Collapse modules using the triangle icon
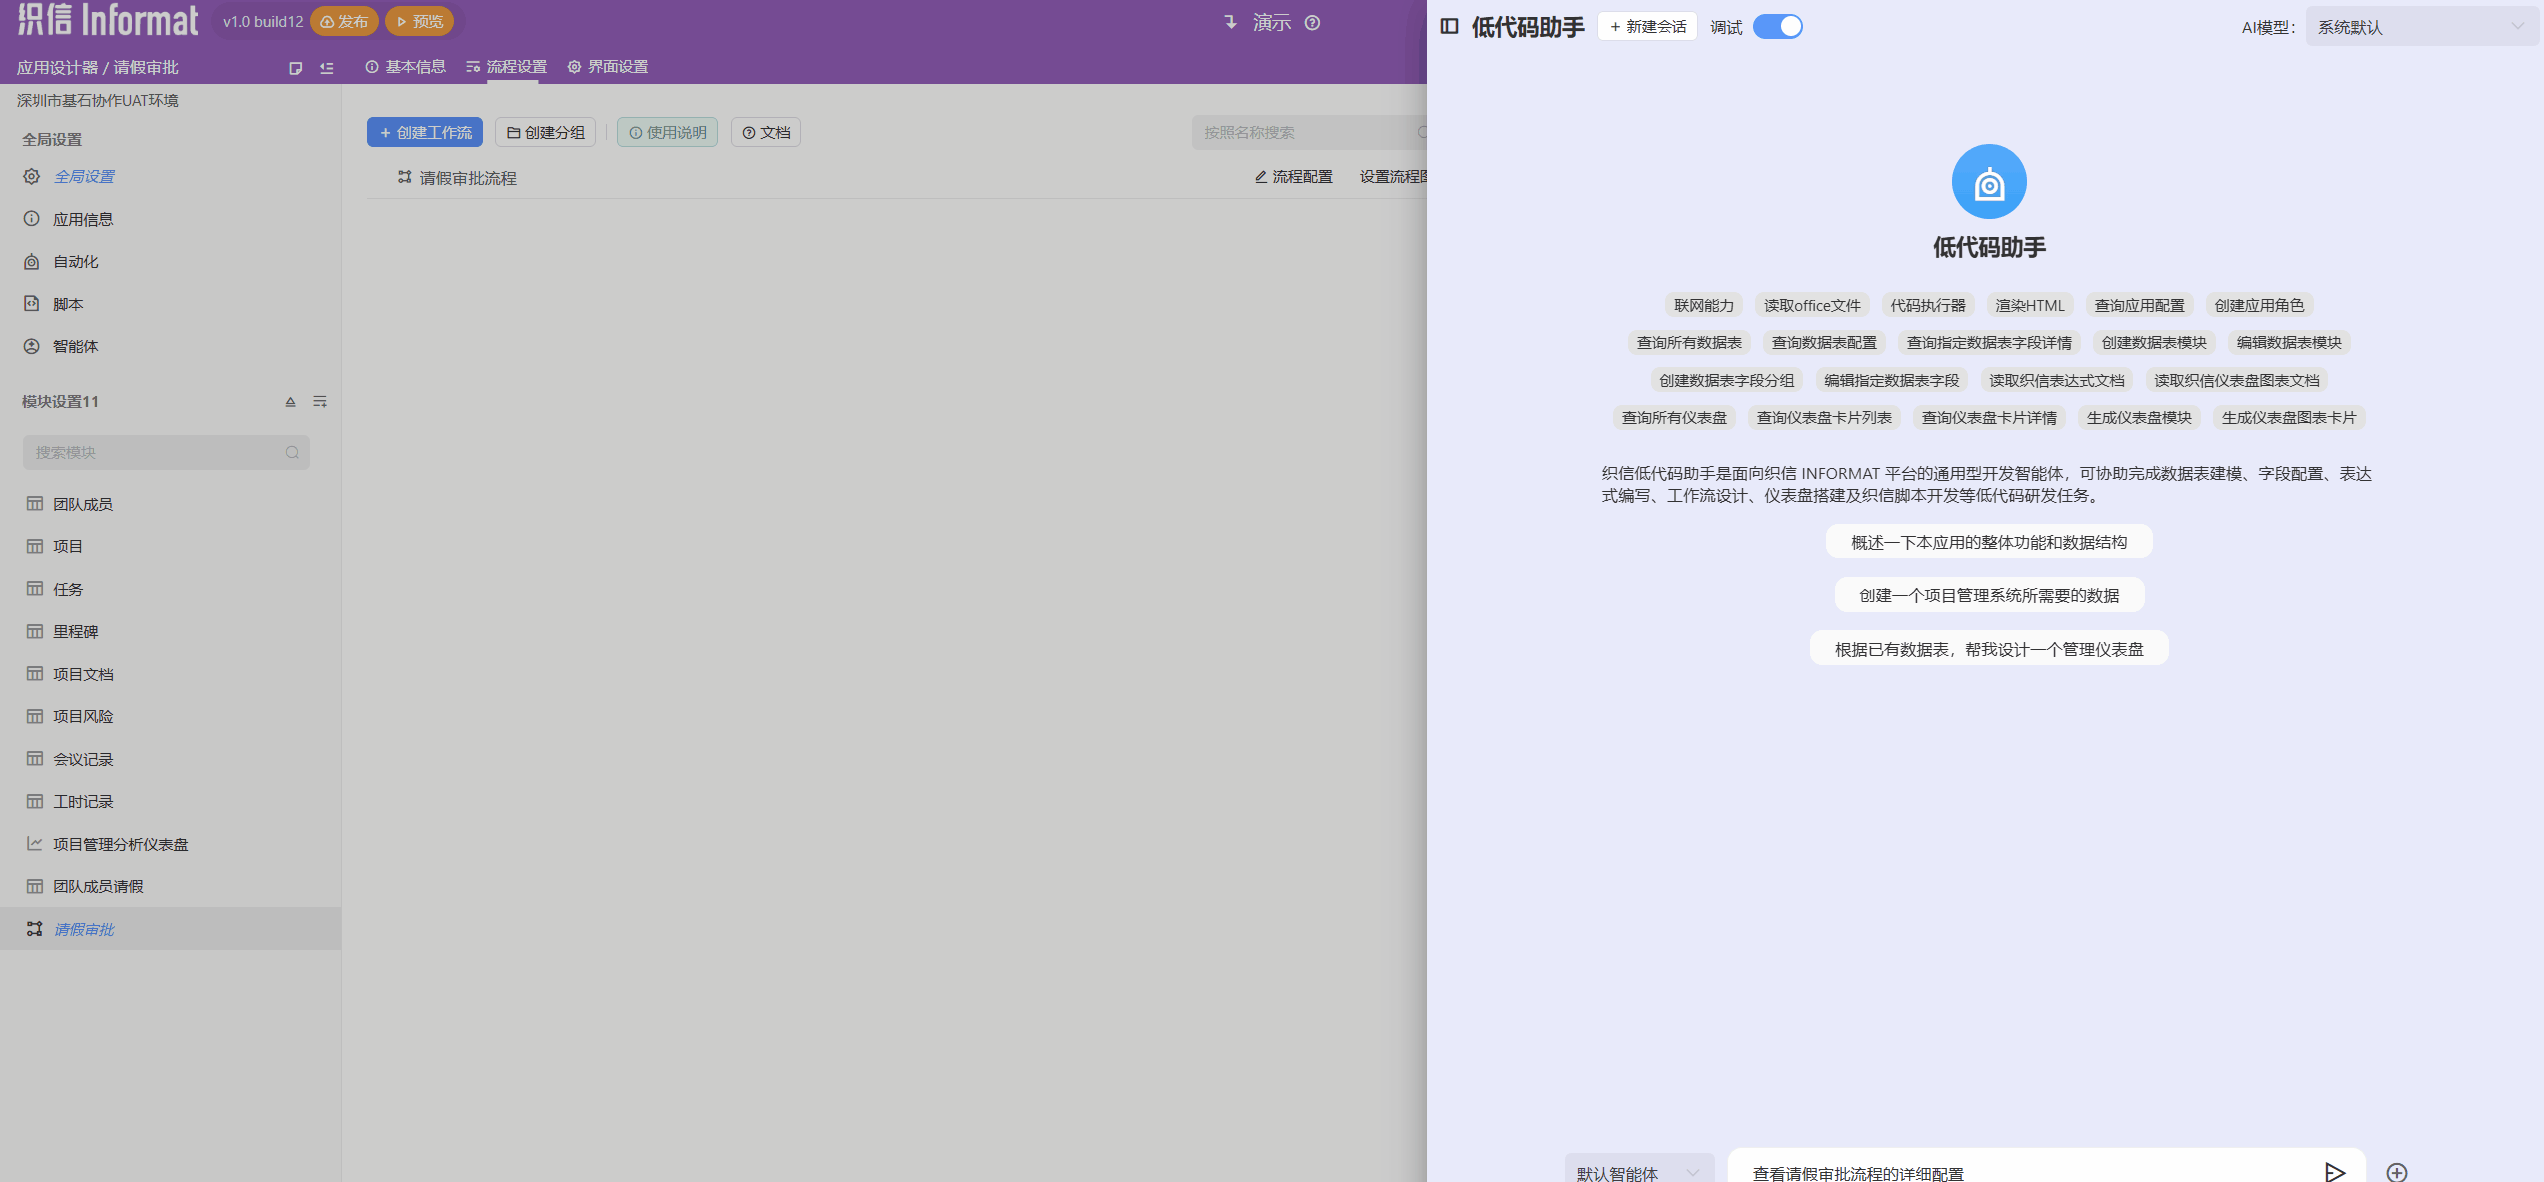The width and height of the screenshot is (2544, 1182). [290, 401]
